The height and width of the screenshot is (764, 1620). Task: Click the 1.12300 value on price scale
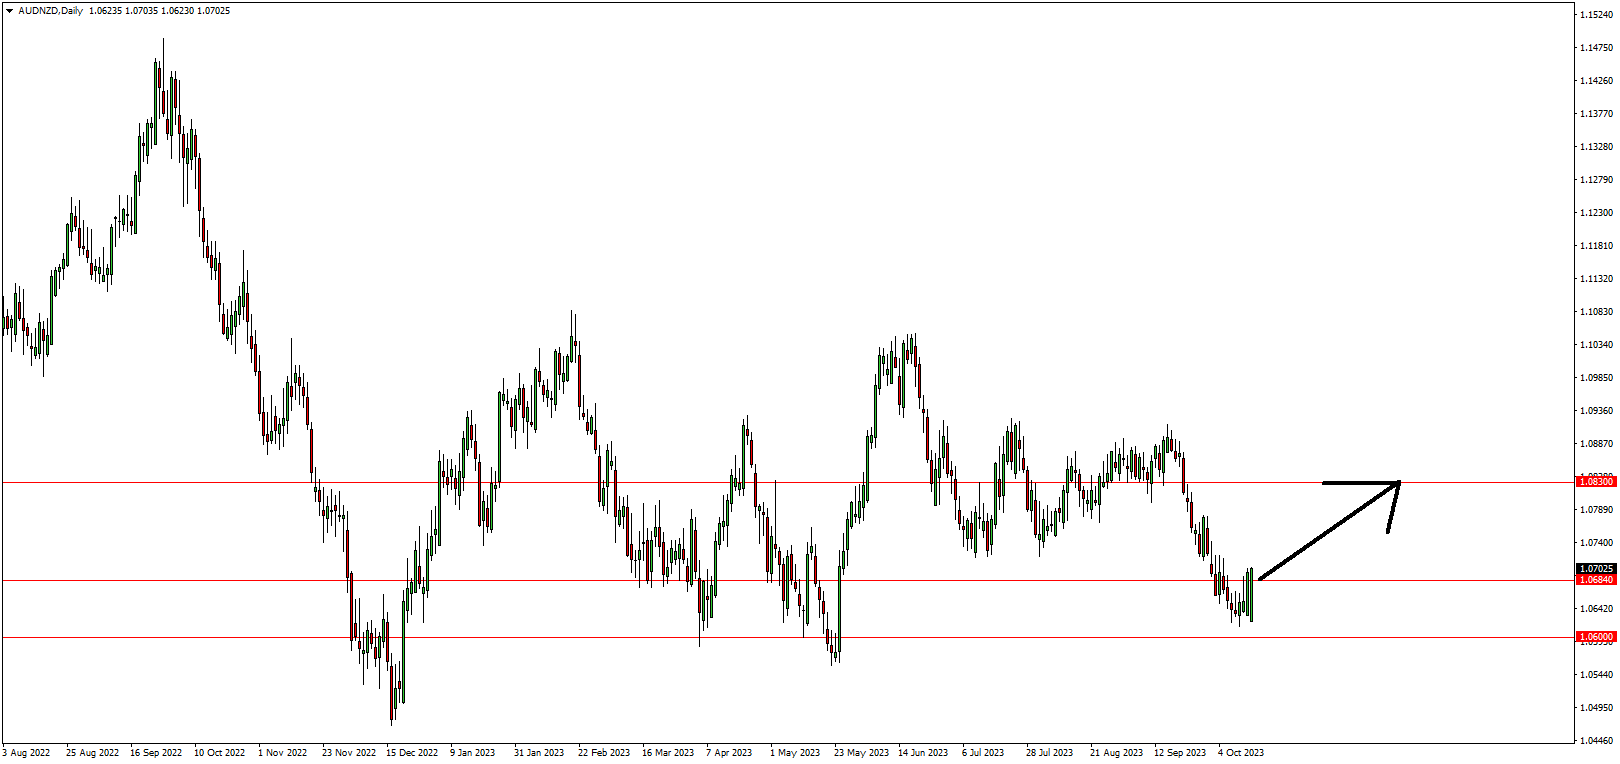click(1596, 213)
